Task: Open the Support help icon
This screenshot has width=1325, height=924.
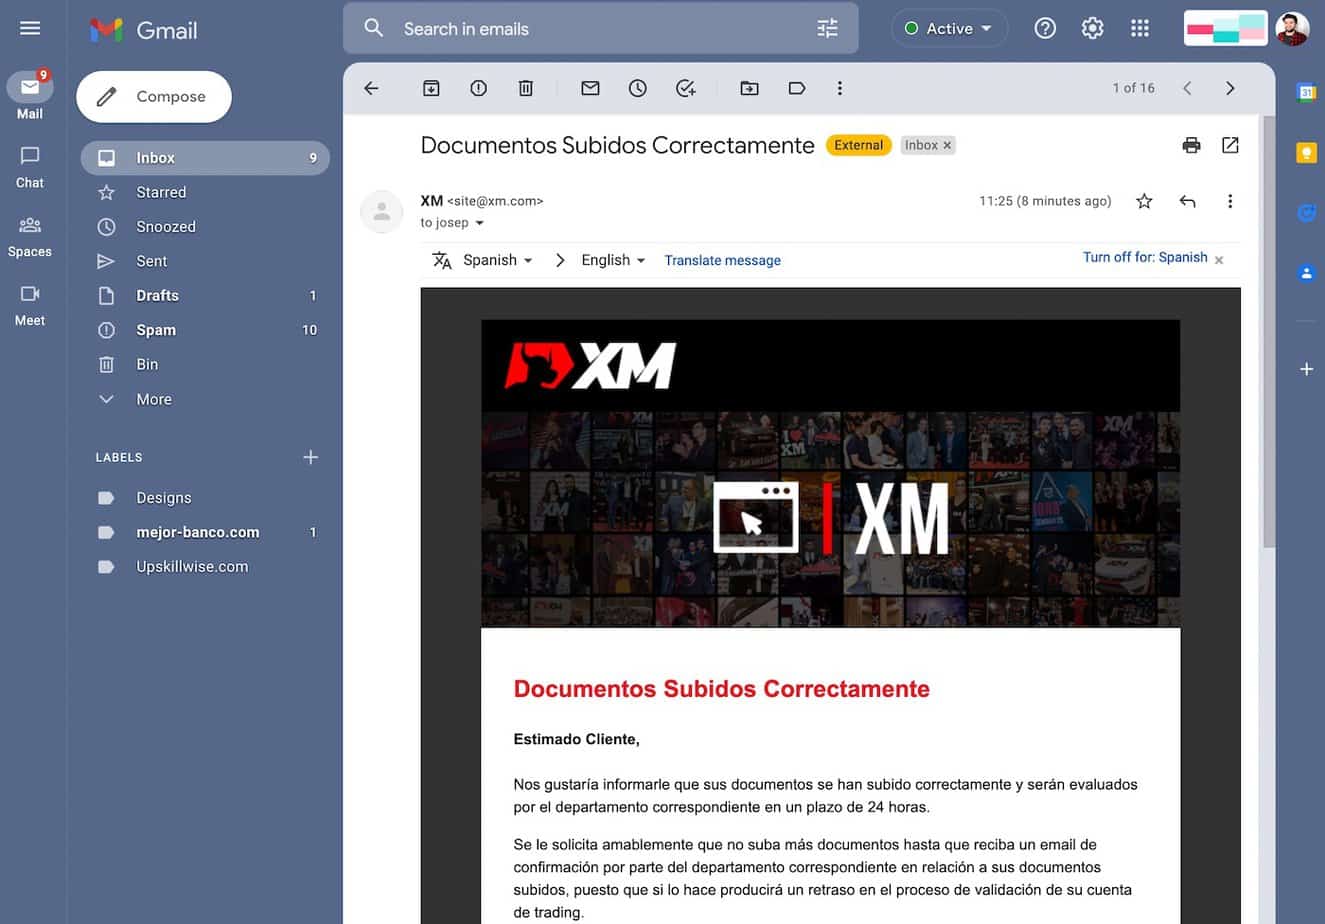Action: 1045,28
